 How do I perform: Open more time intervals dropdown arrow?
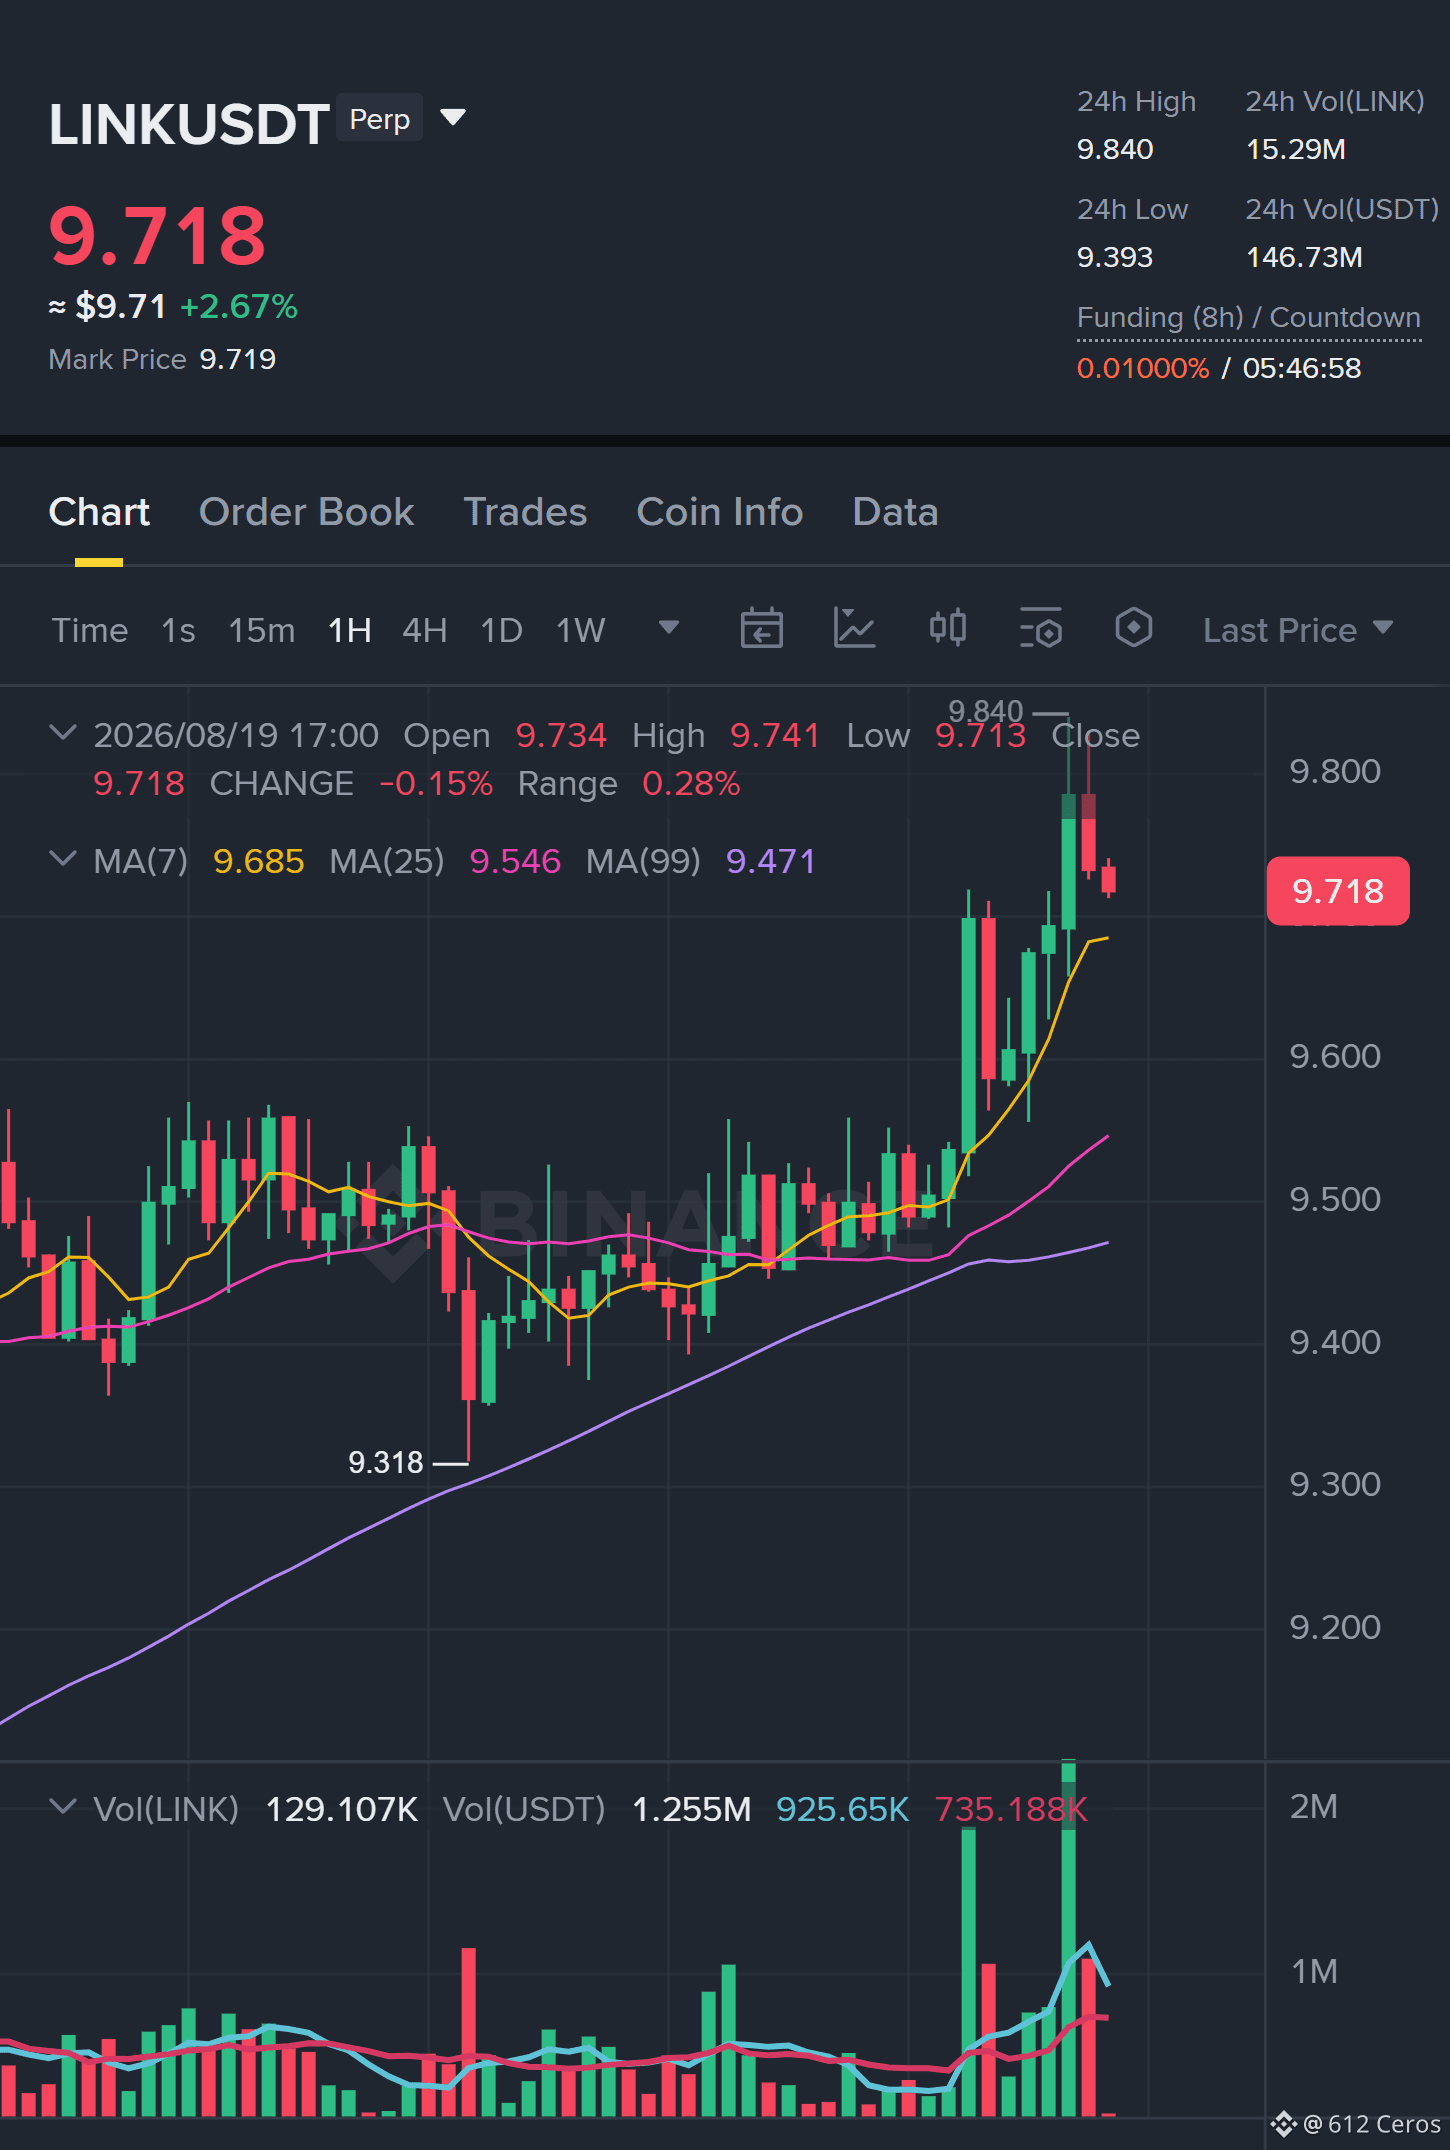(669, 628)
